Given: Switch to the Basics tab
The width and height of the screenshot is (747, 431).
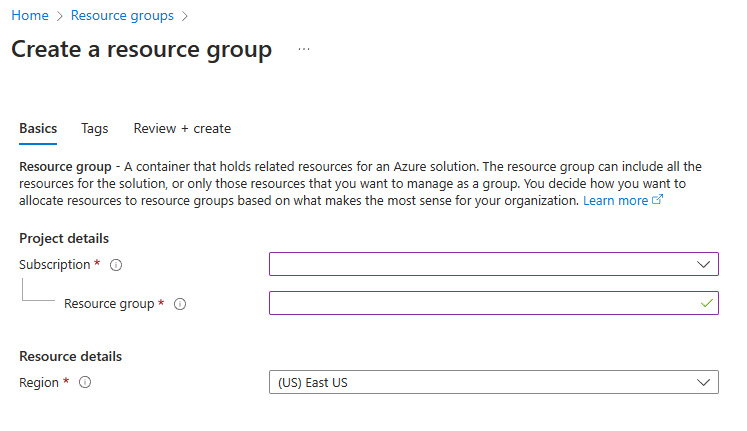Looking at the screenshot, I should click(38, 129).
